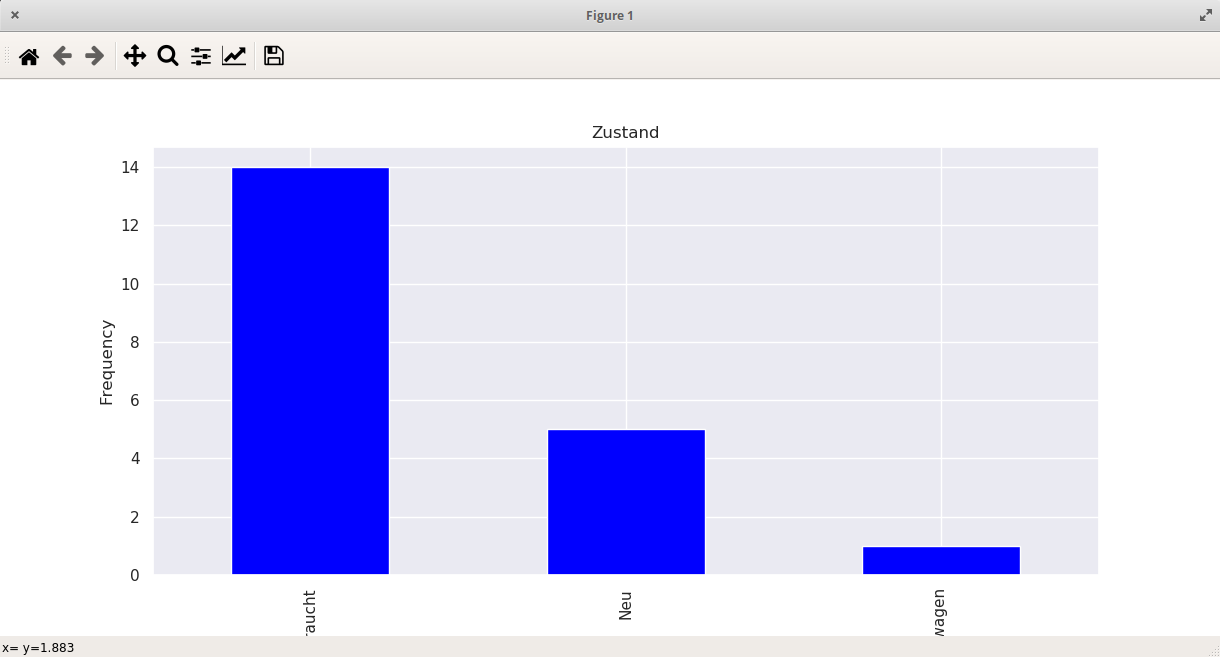Reset the plot to original Home view
This screenshot has height=657, width=1220.
click(29, 56)
